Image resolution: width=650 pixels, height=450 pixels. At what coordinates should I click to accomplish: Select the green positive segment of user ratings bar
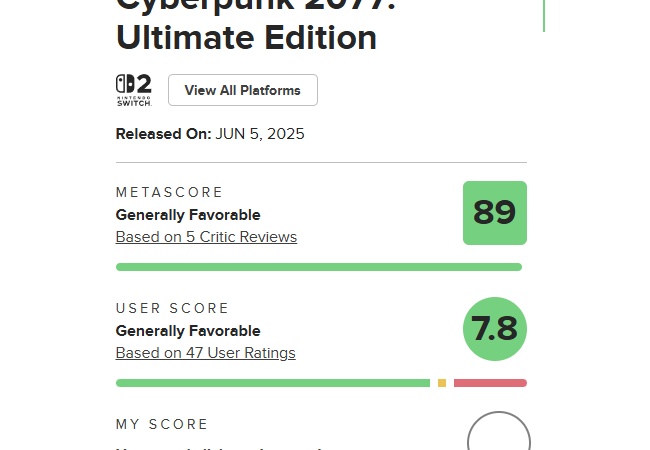tap(272, 383)
